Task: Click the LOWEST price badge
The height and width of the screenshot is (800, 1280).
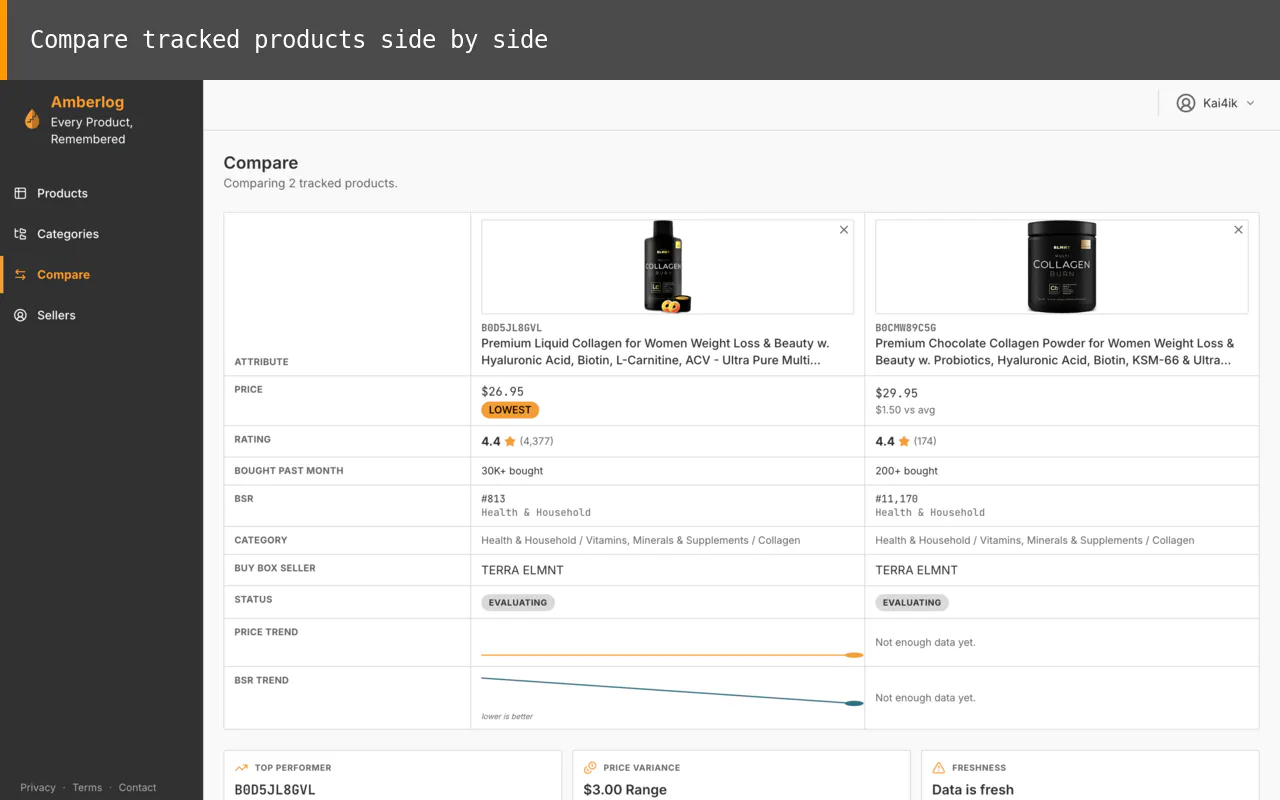Action: click(x=510, y=410)
